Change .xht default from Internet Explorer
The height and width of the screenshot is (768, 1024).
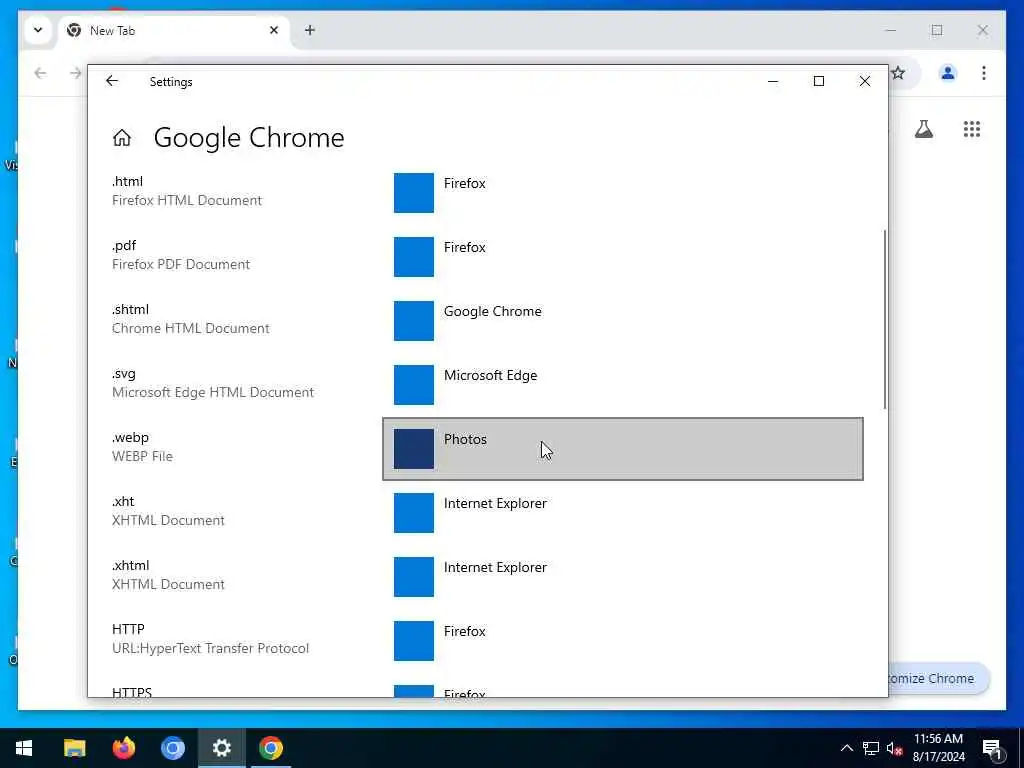623,513
